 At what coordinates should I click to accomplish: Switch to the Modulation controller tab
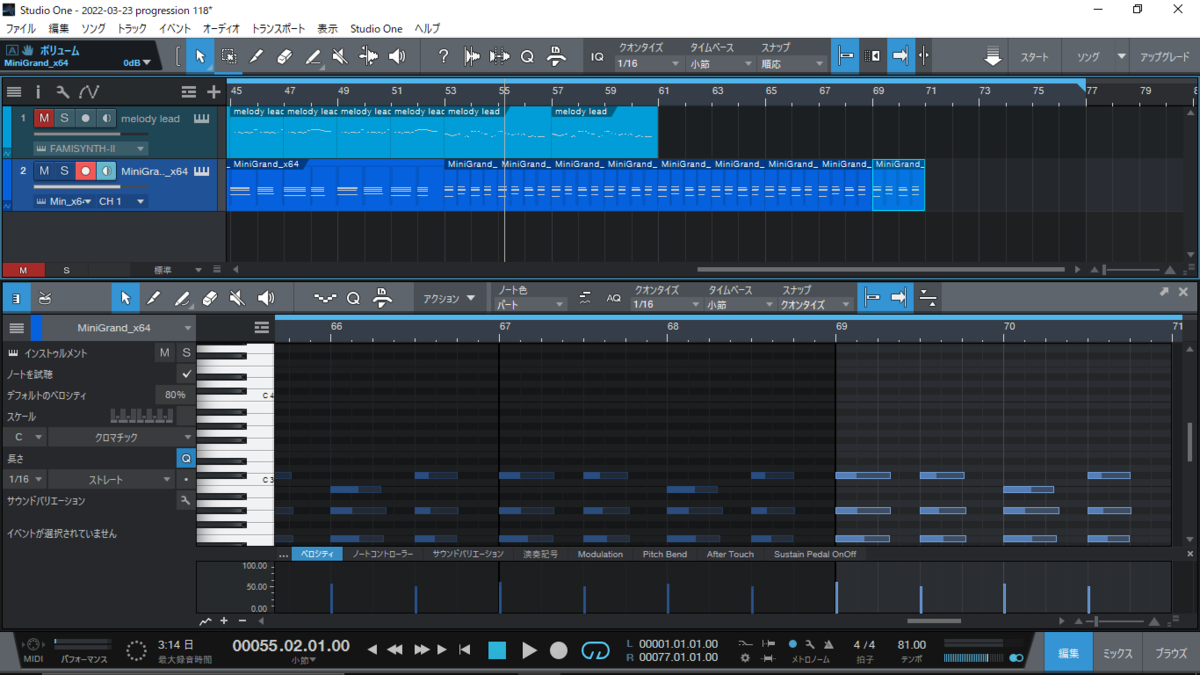click(x=600, y=554)
